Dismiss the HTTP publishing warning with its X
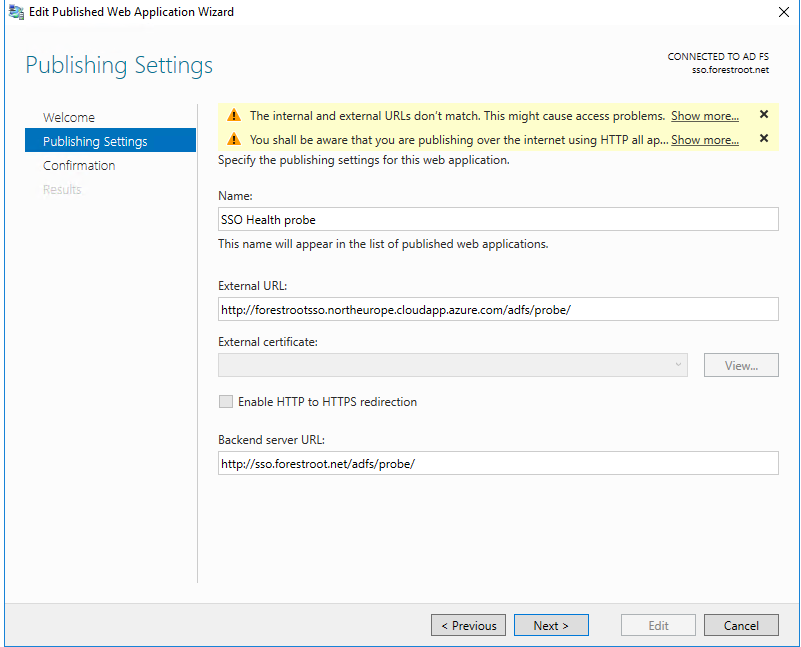 [764, 138]
